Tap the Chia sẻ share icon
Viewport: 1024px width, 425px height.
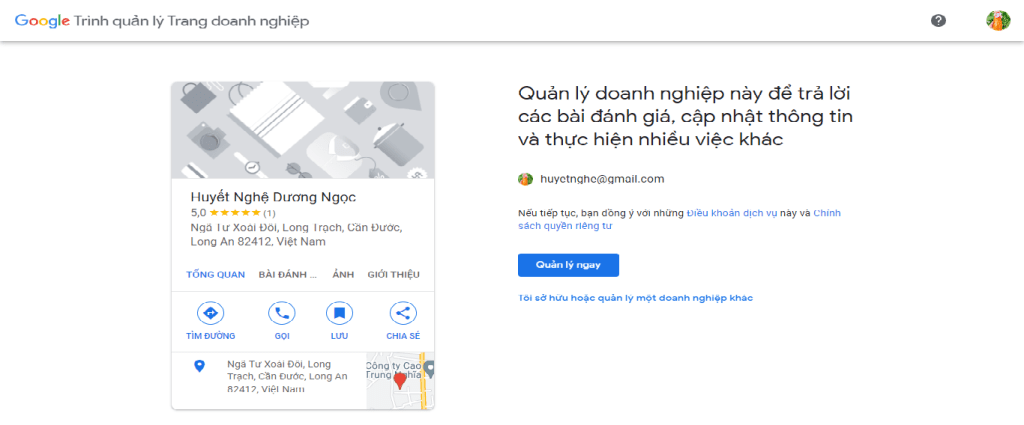coord(402,313)
